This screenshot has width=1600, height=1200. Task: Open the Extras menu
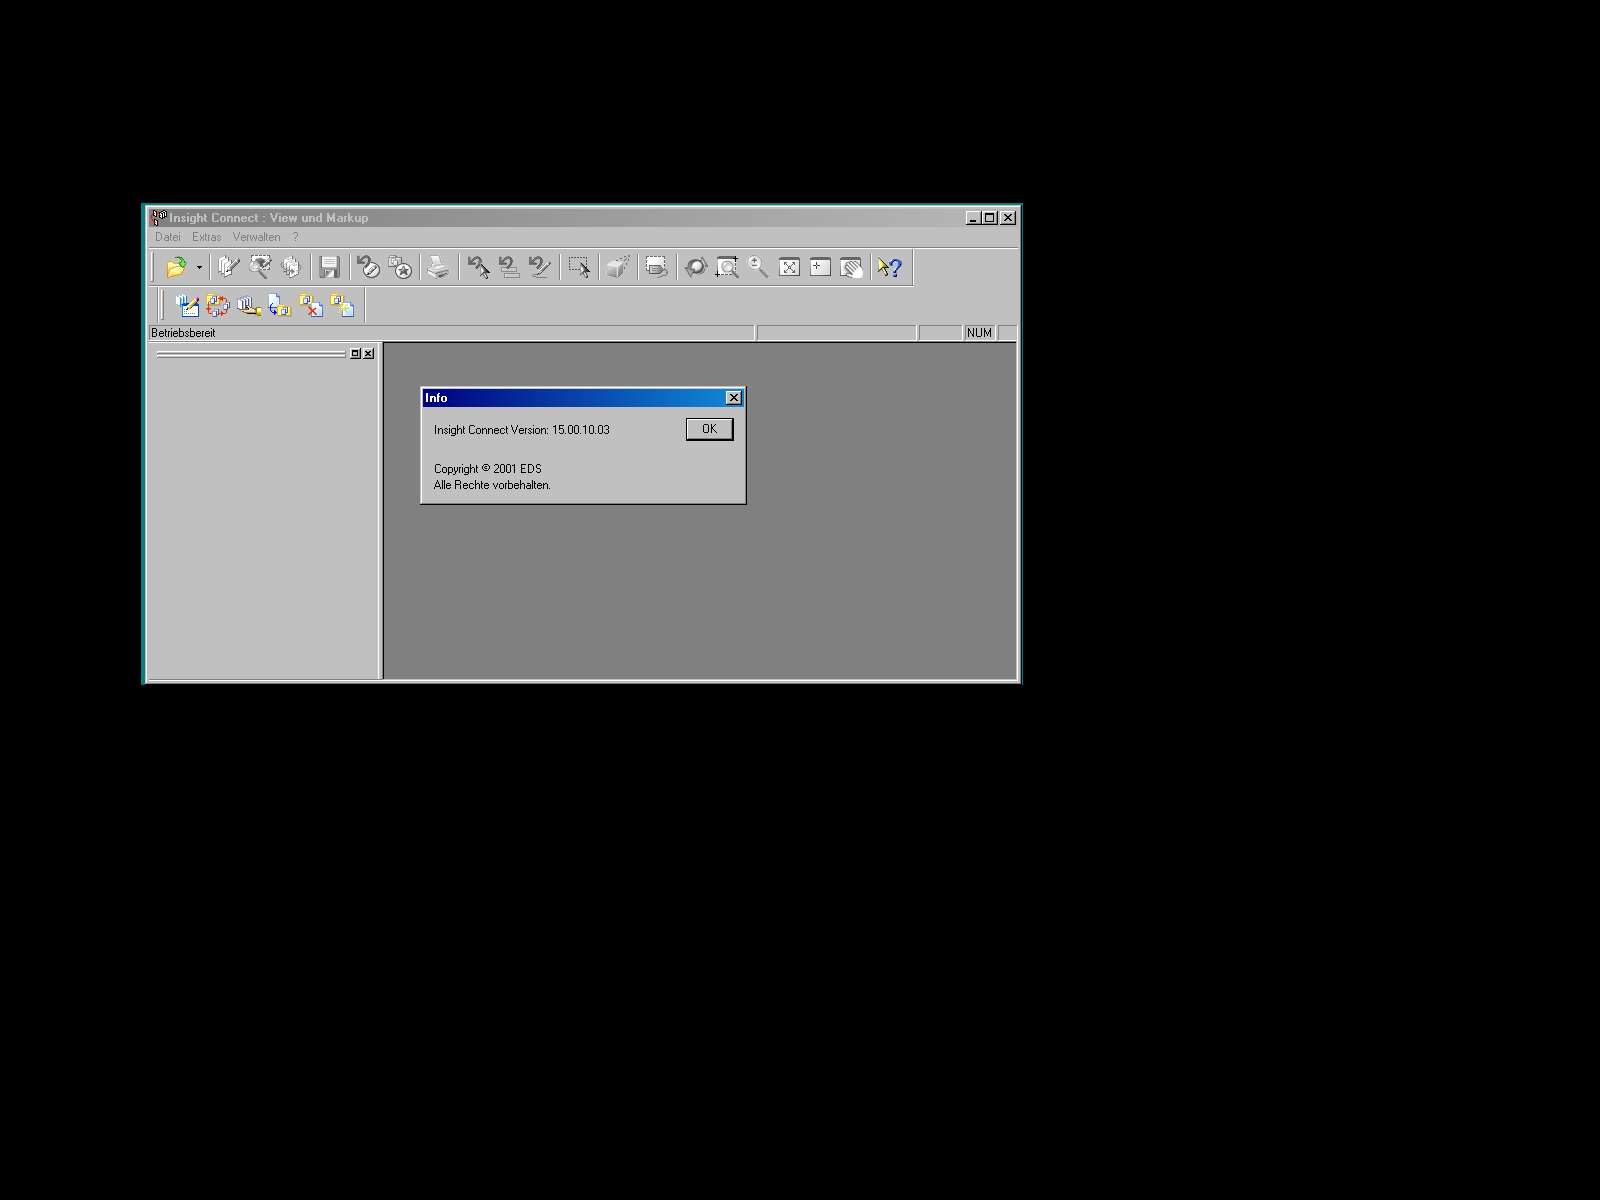[207, 237]
